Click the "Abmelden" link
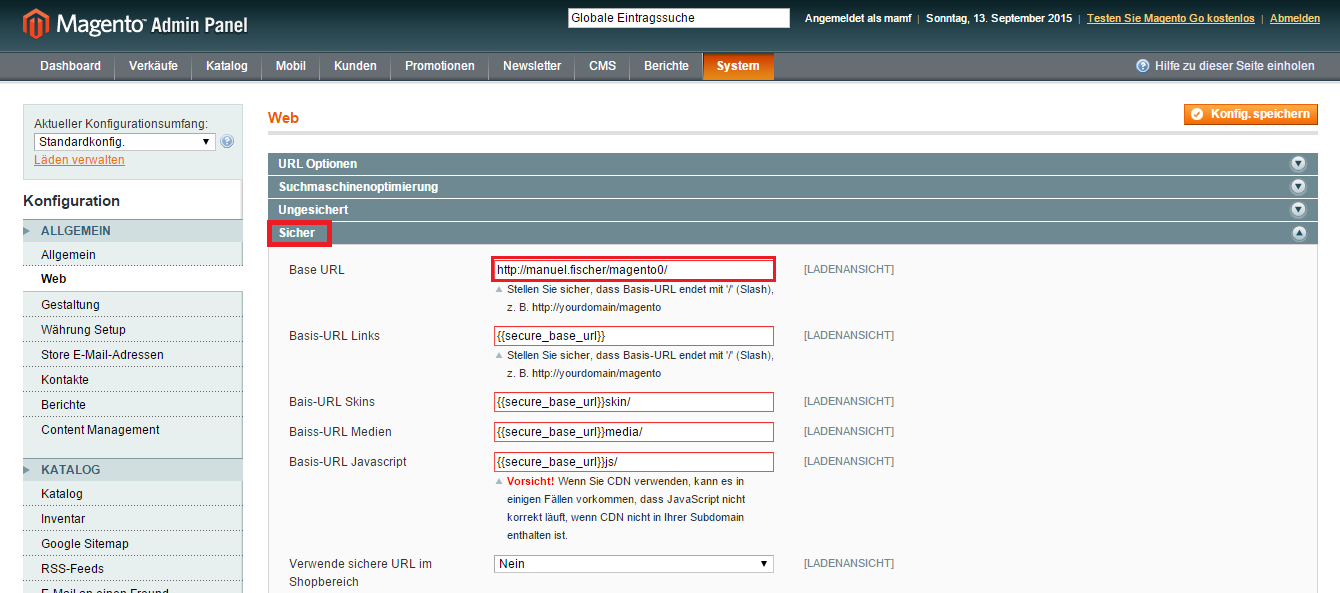Image resolution: width=1340 pixels, height=593 pixels. (1294, 17)
